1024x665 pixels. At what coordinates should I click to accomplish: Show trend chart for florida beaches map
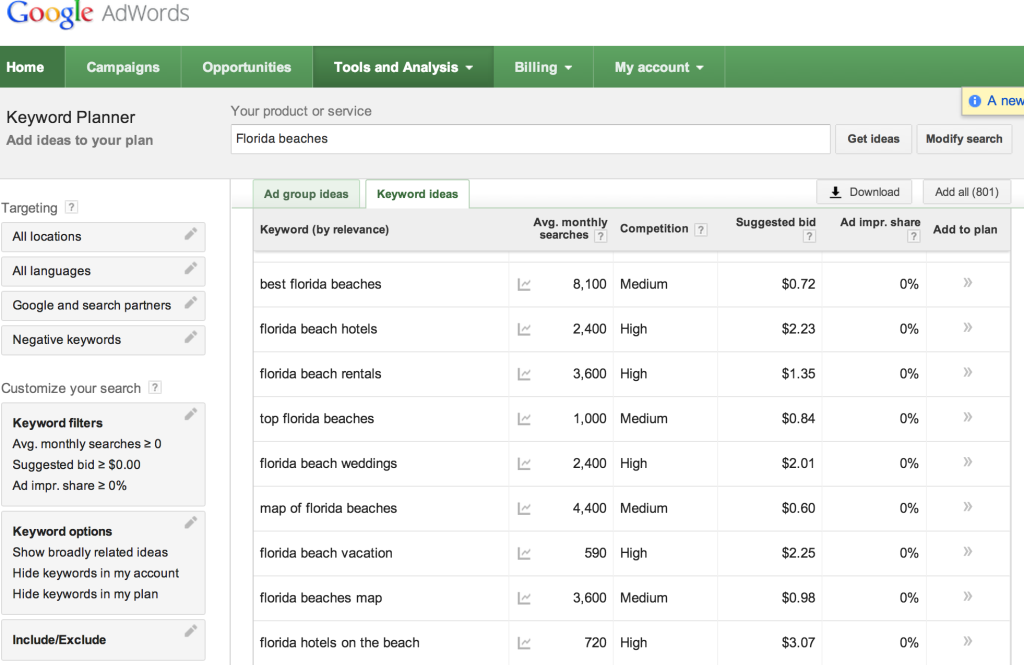524,598
